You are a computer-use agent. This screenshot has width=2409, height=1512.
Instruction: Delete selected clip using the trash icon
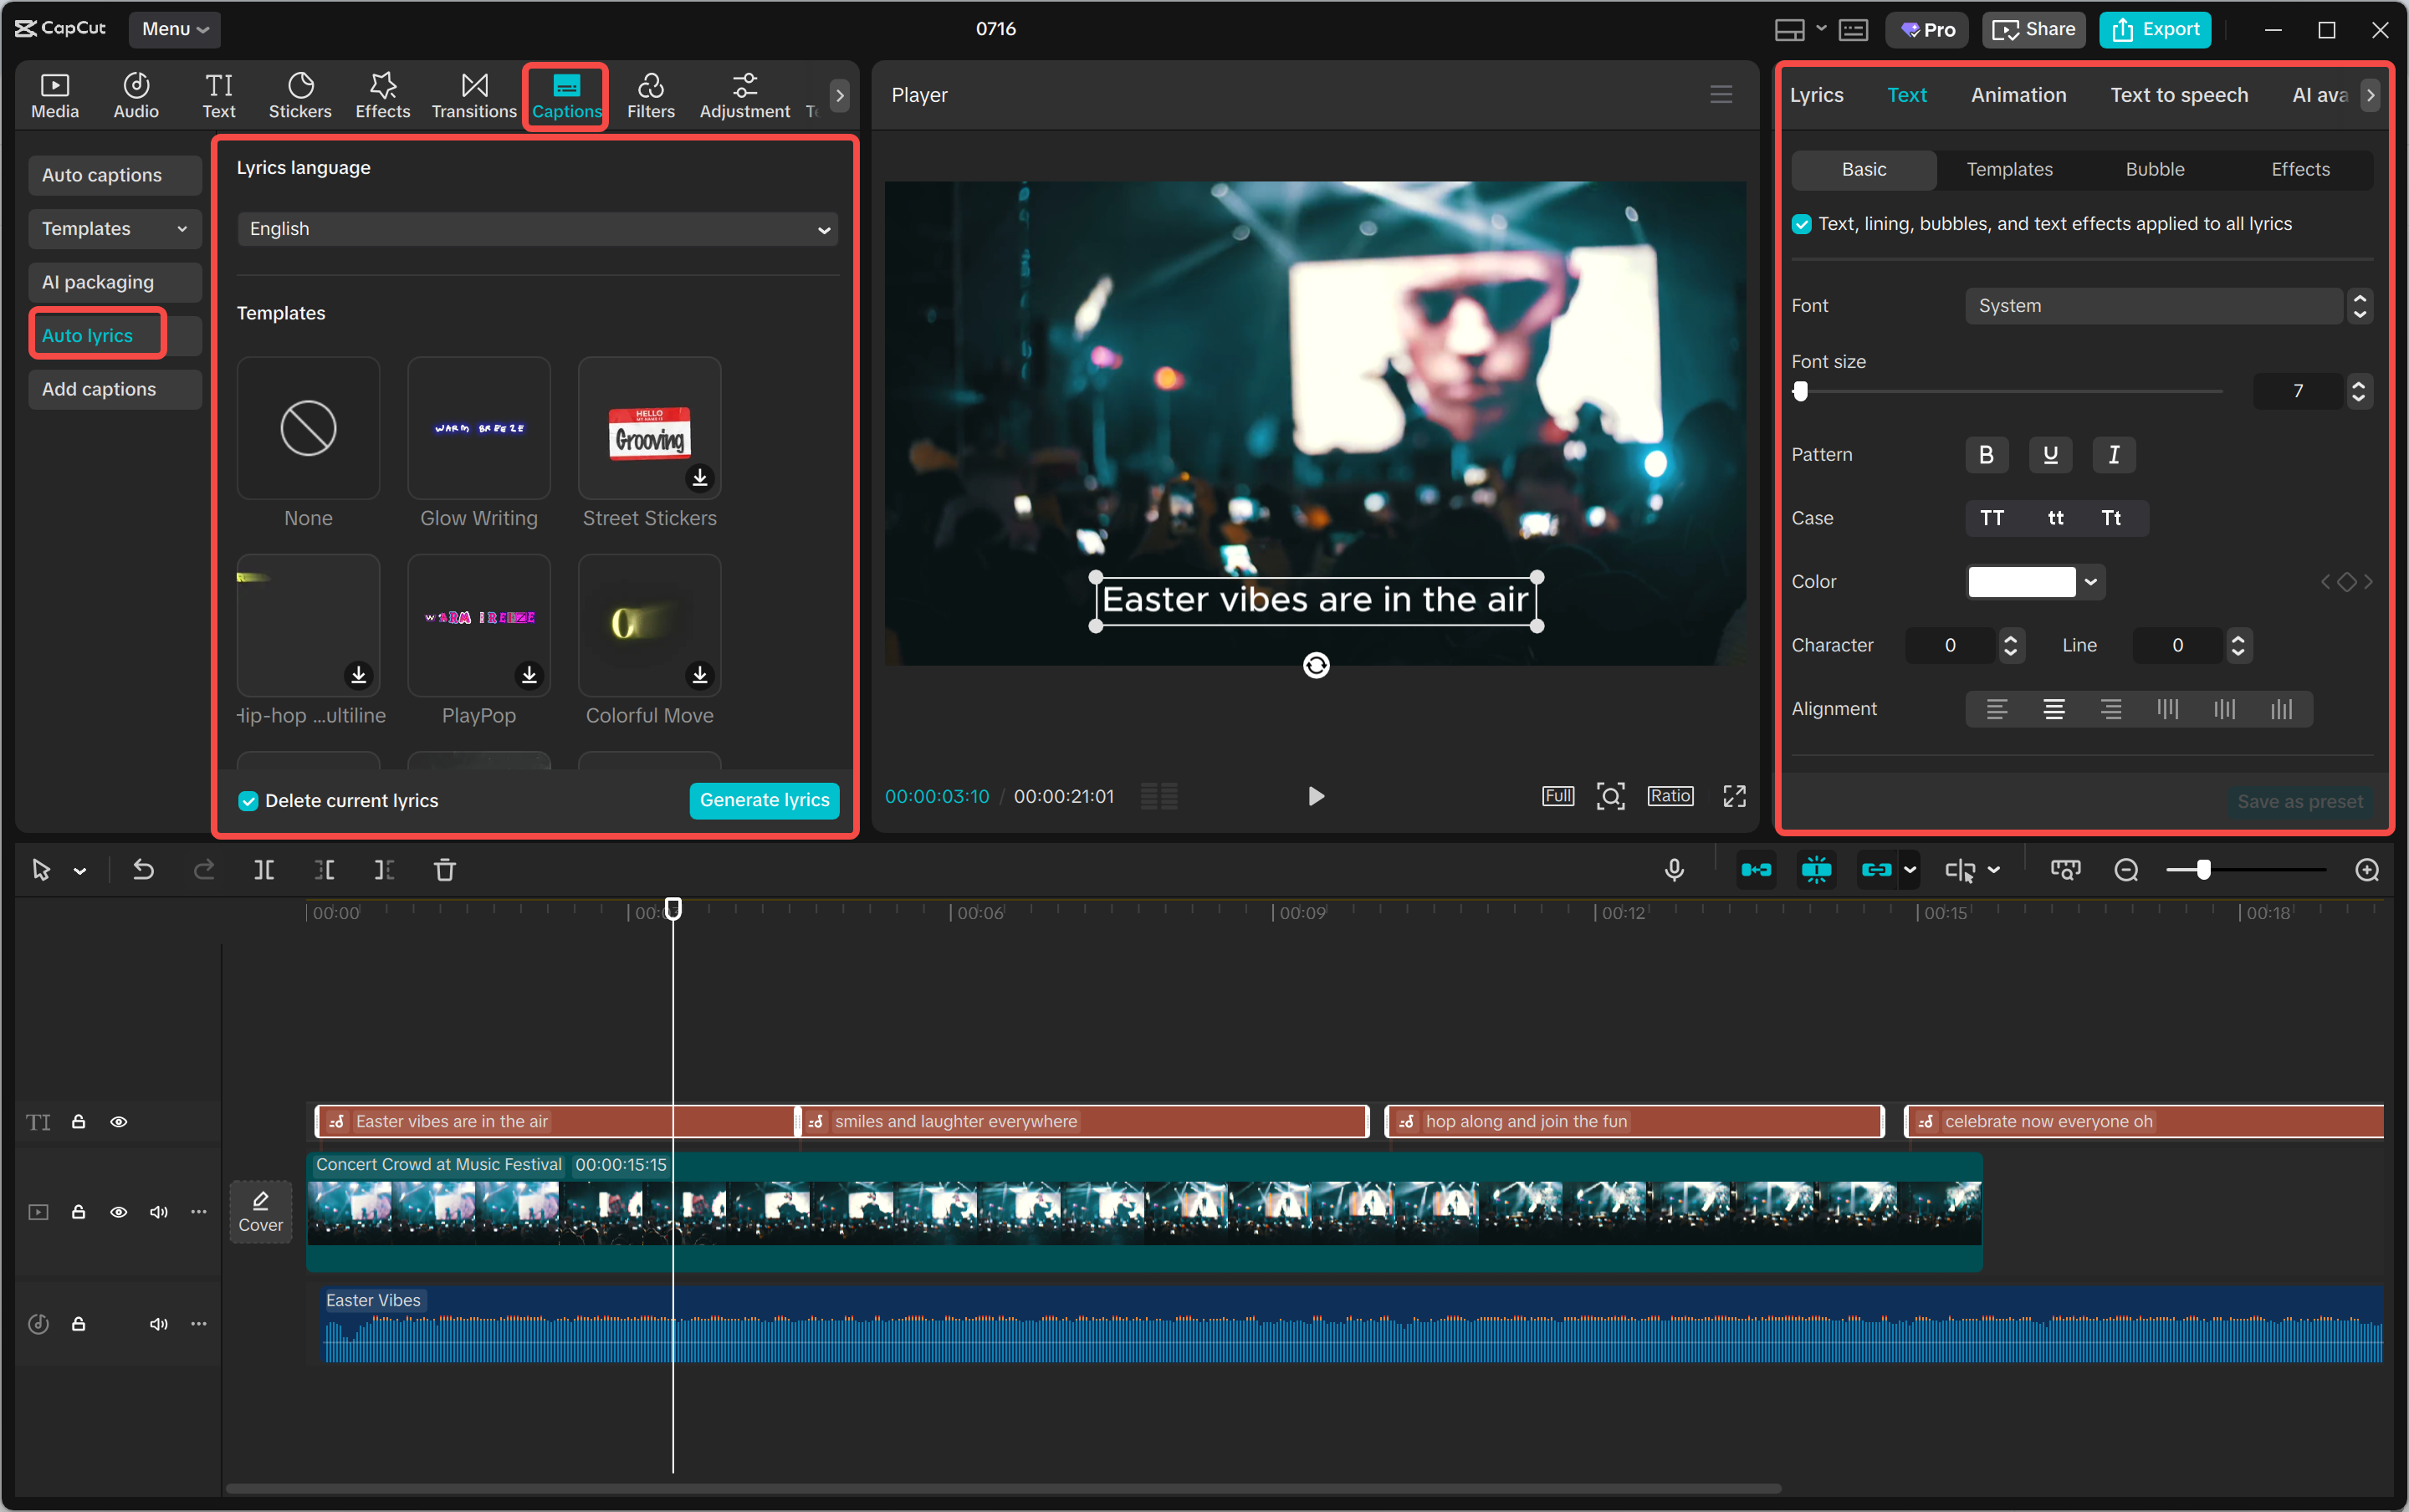[x=445, y=869]
